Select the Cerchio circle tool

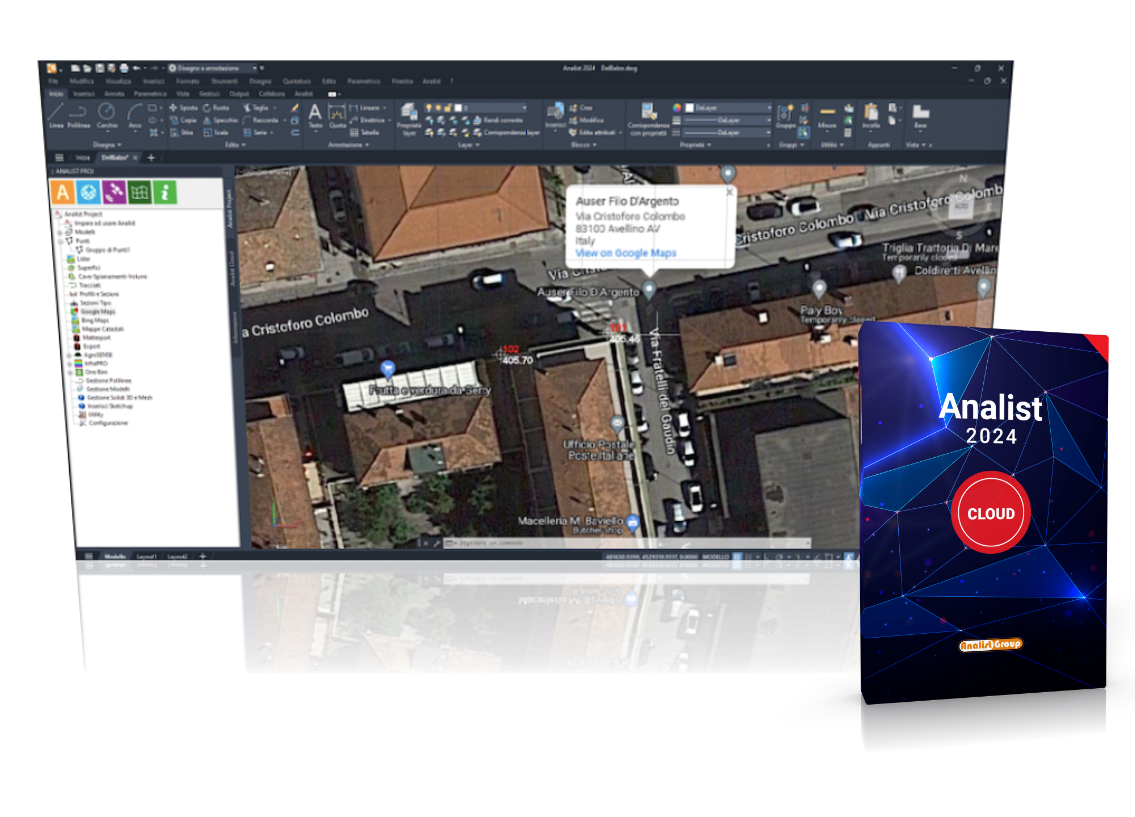tap(107, 115)
